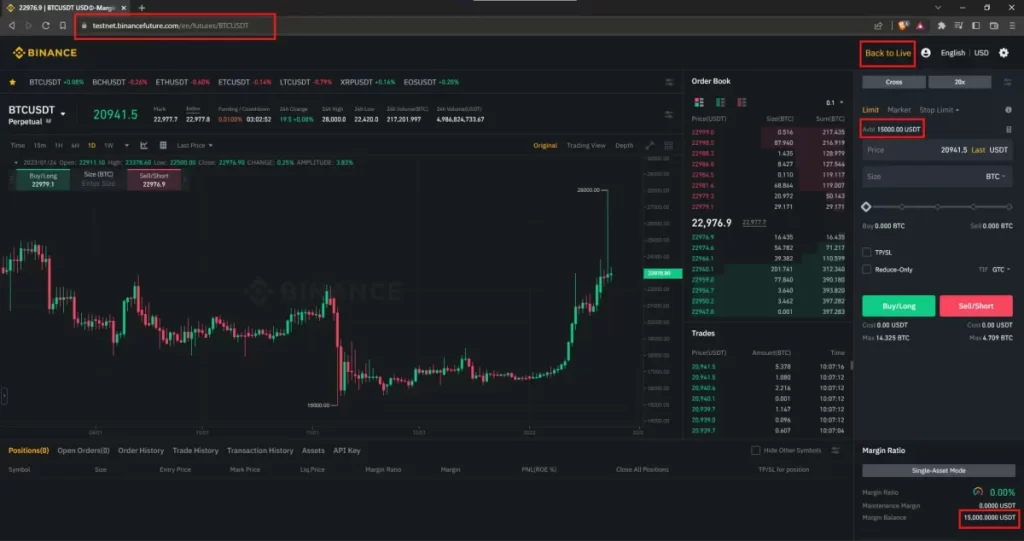Viewport: 1024px width, 541px height.
Task: Expand the chart to fullscreen
Action: coord(649,145)
